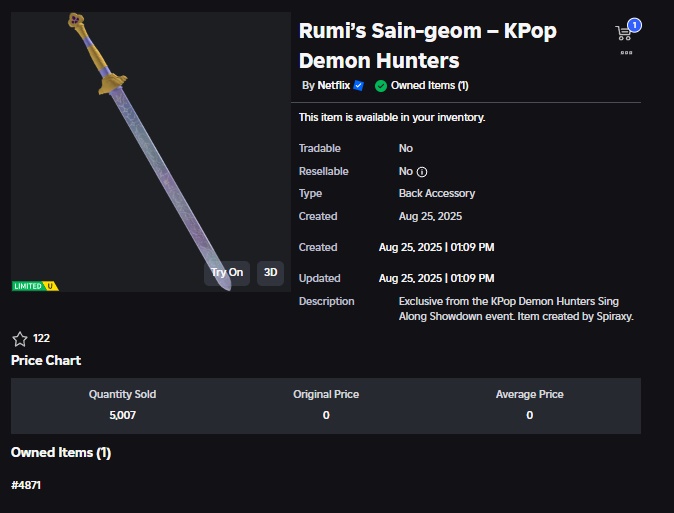
Task: Click the Average Price value 0
Action: 530,415
